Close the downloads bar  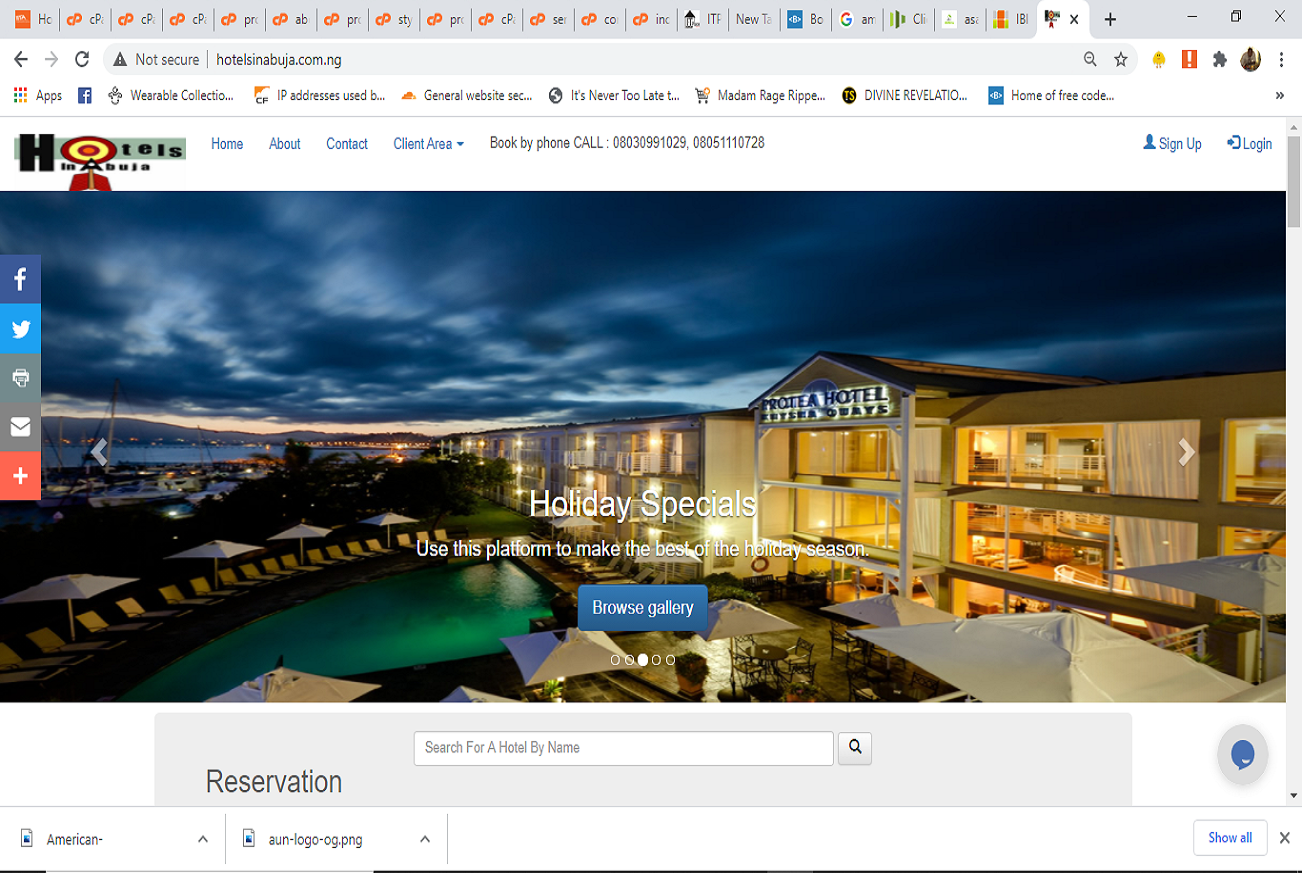tap(1285, 838)
